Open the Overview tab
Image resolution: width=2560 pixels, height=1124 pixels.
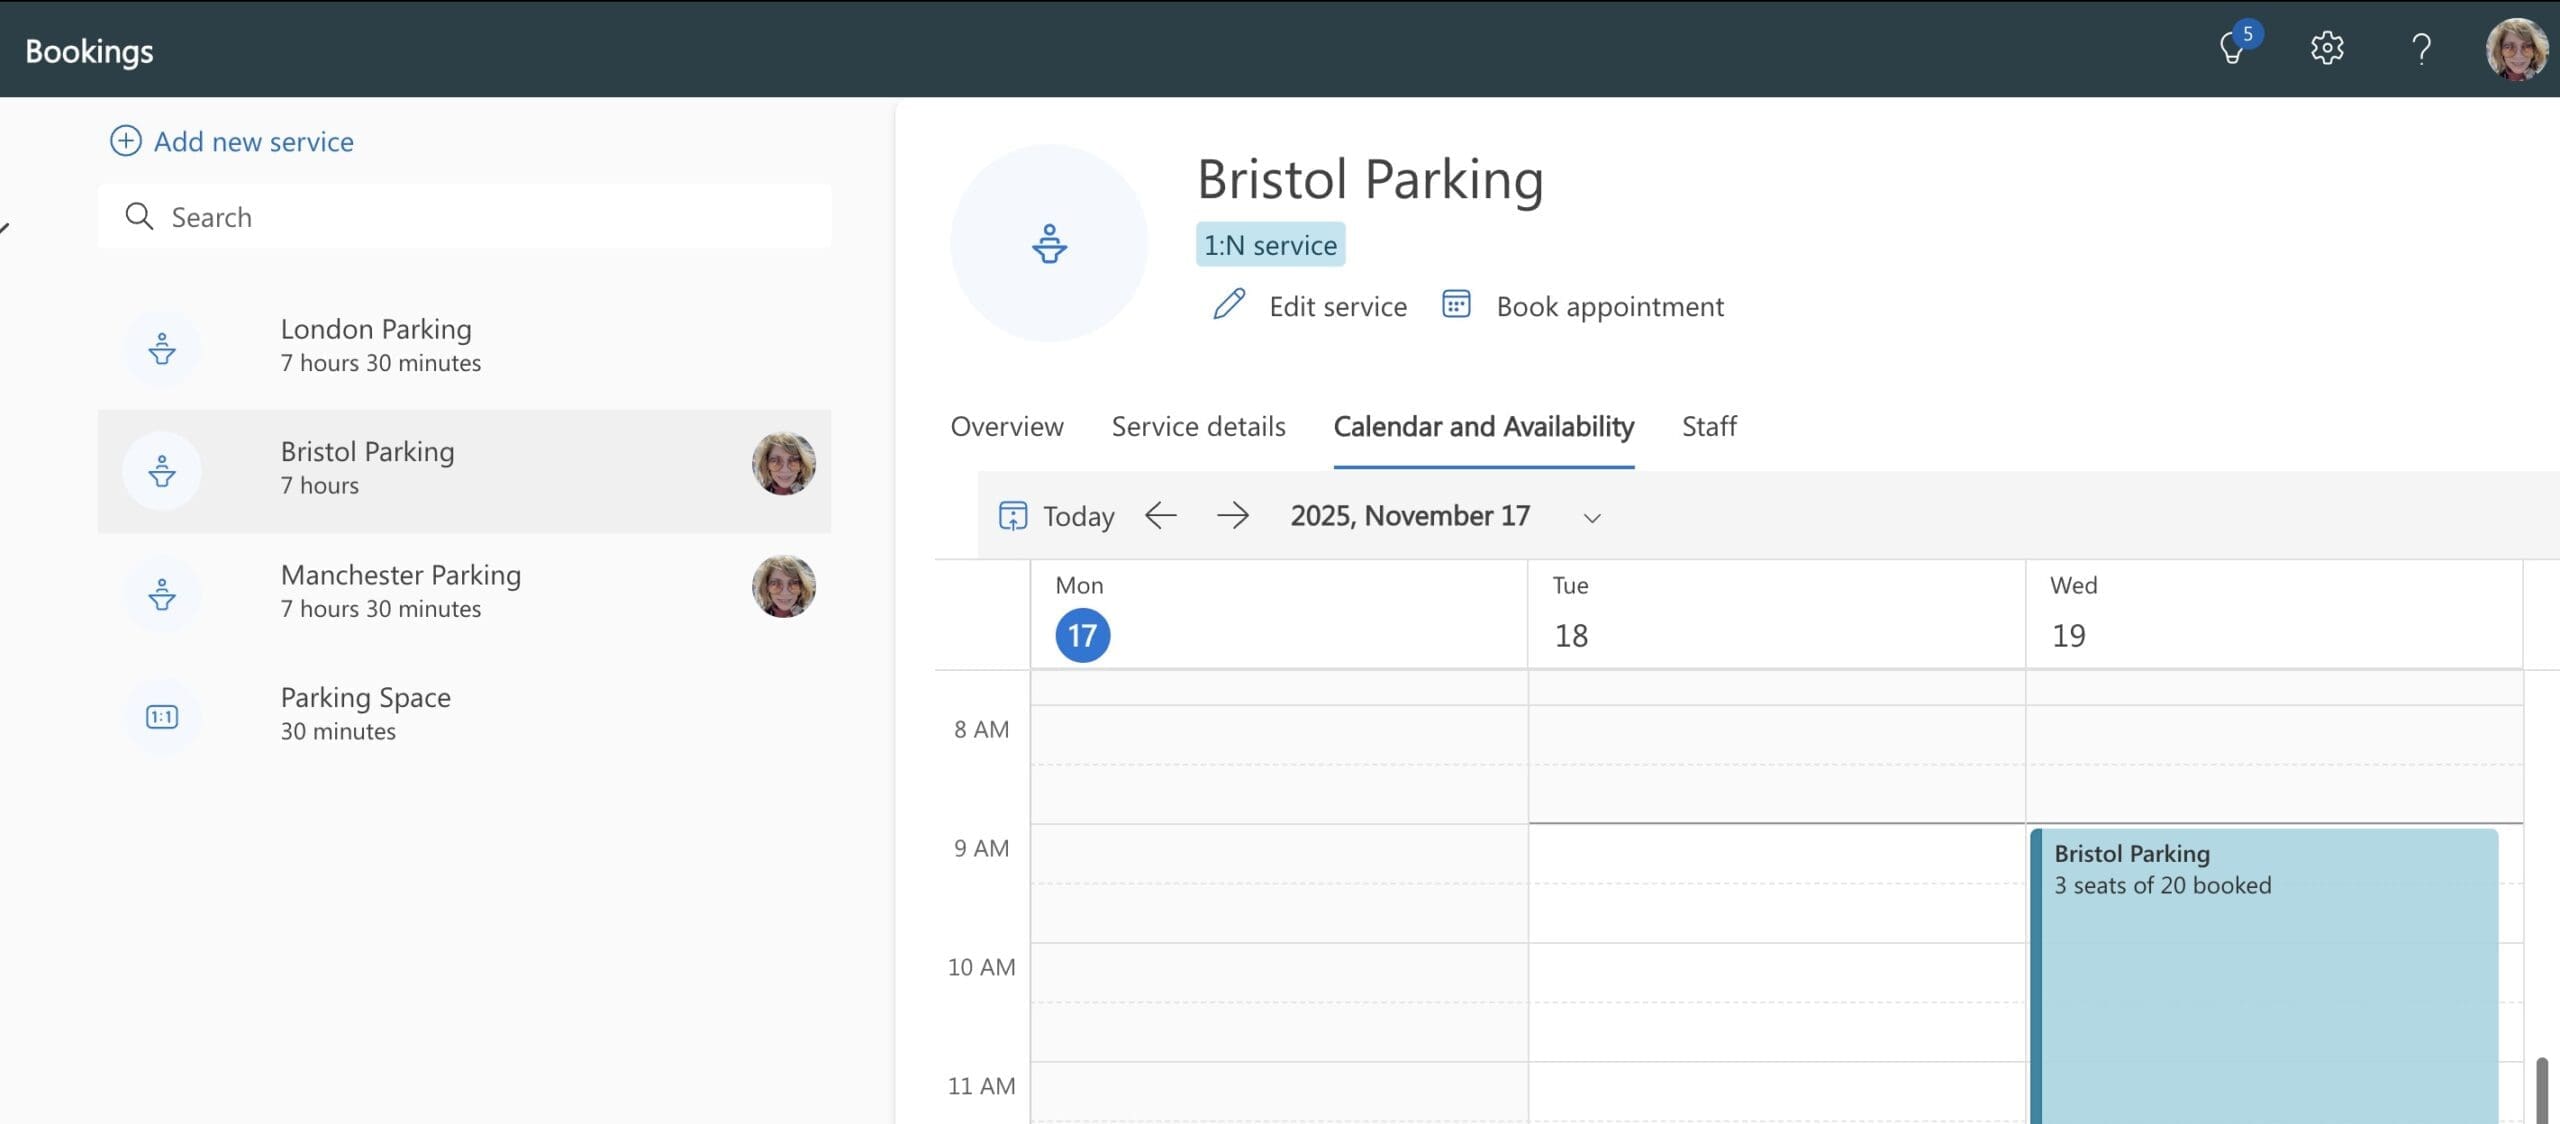tap(1006, 427)
